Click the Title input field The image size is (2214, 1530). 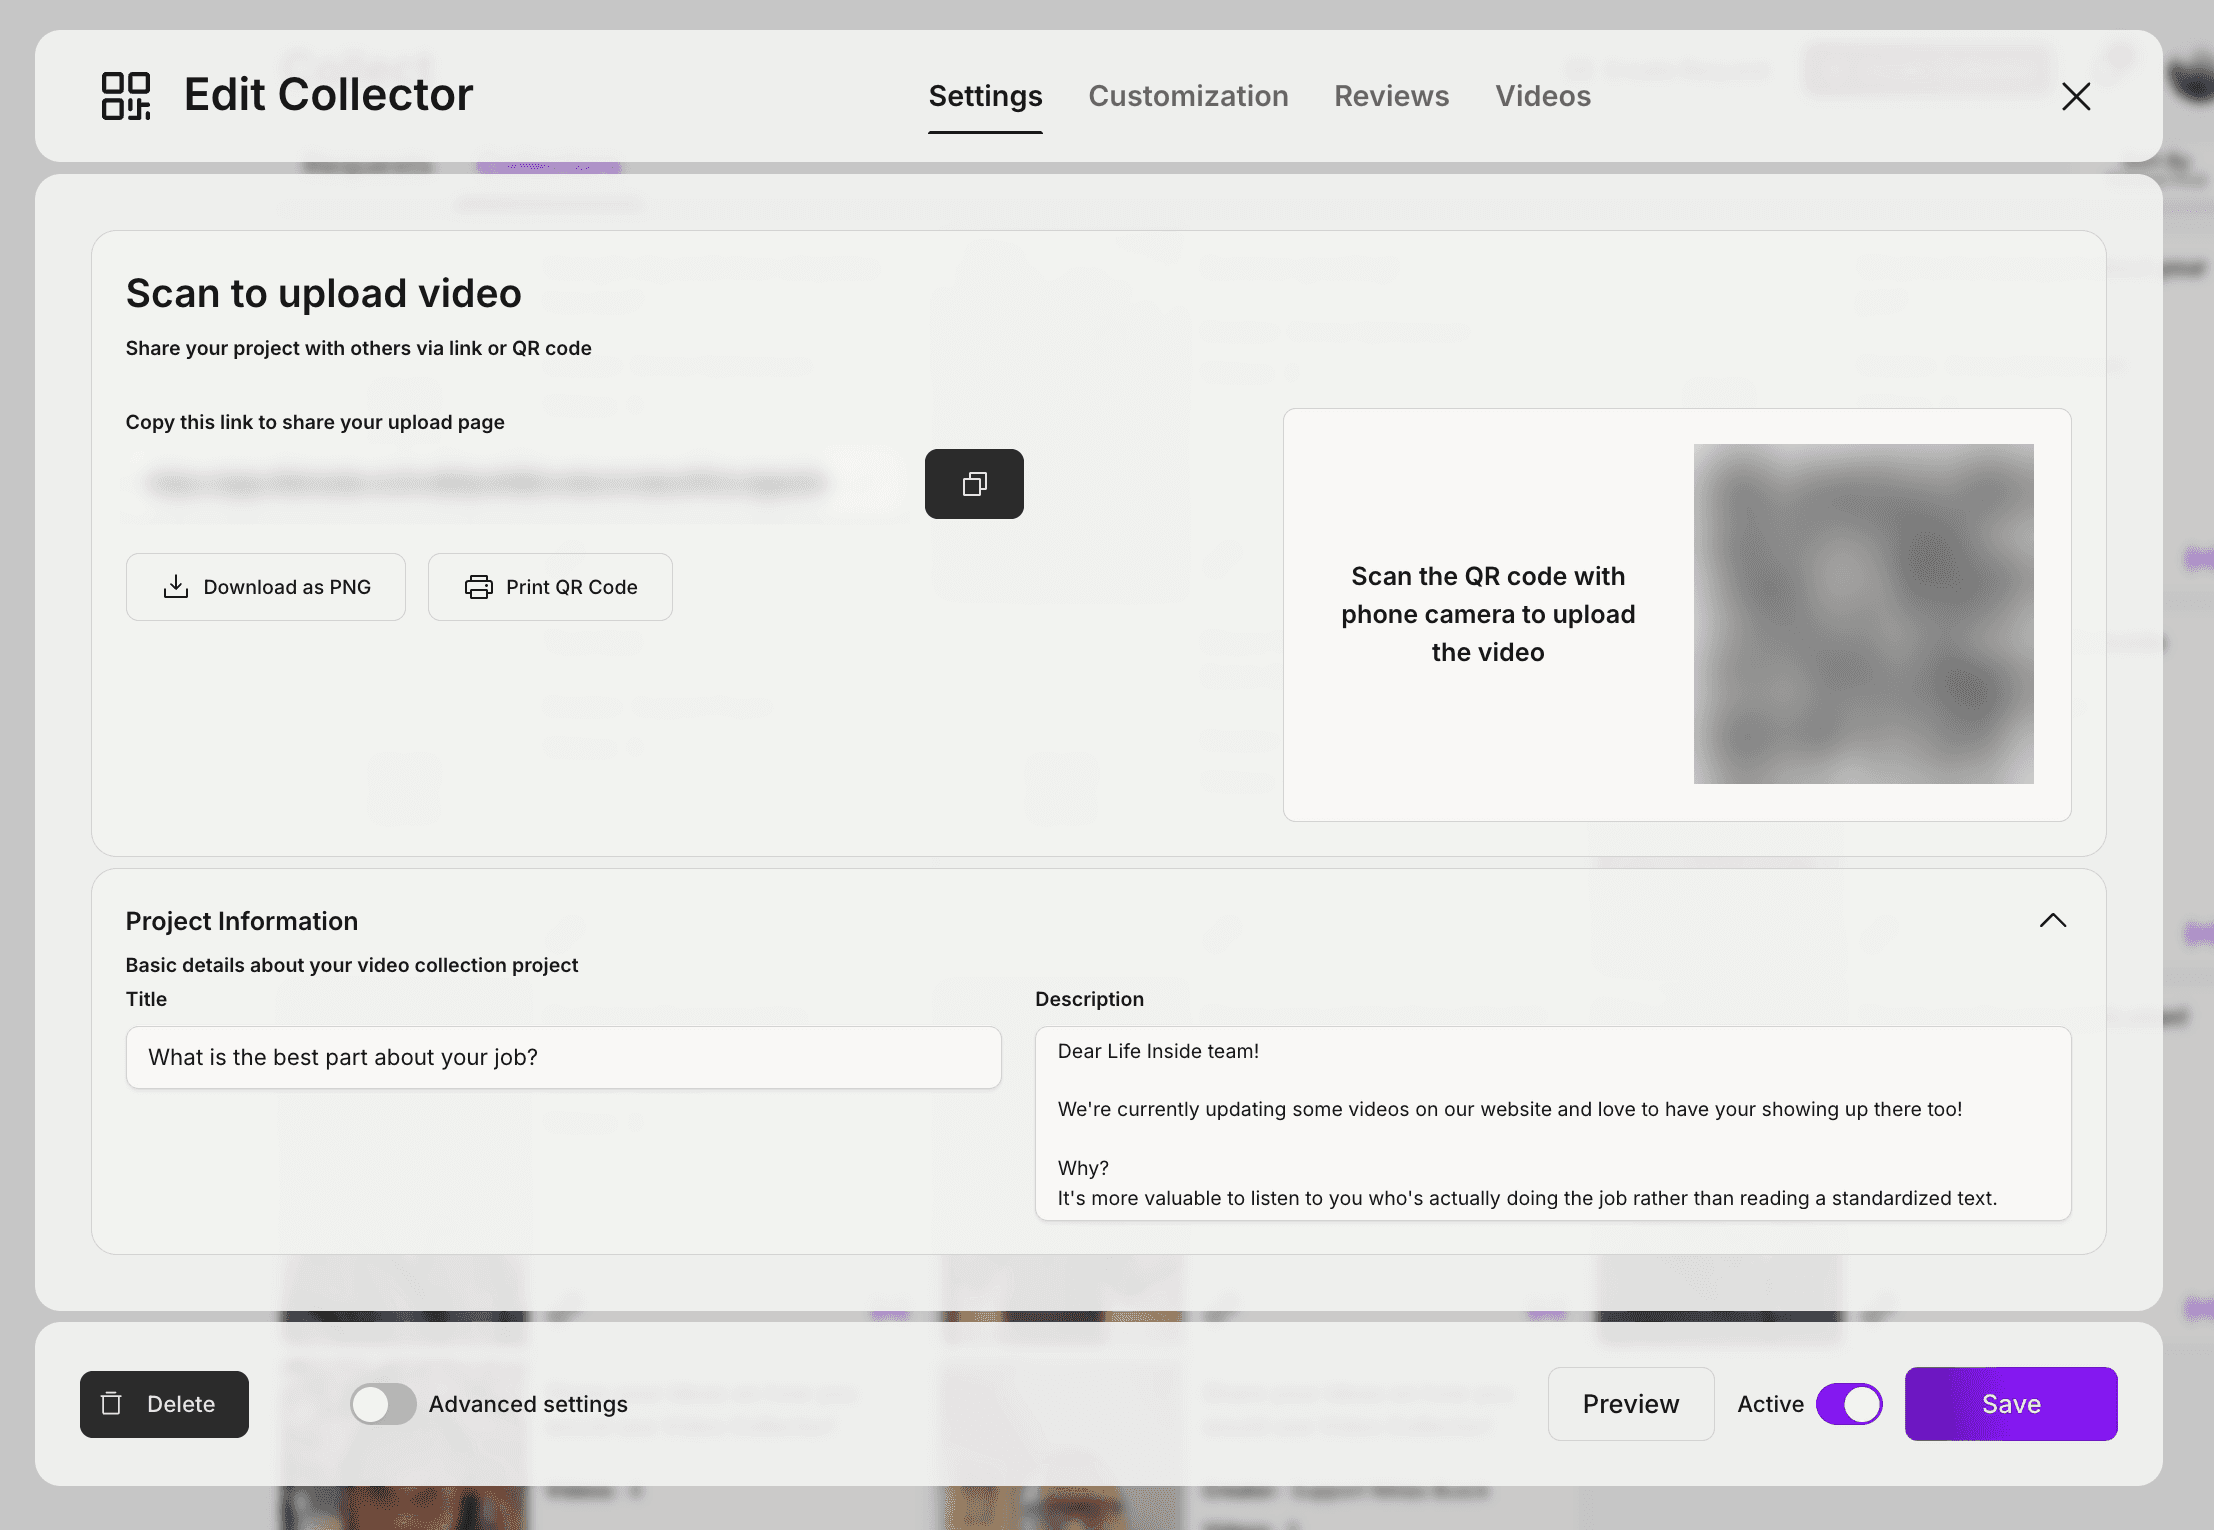(x=563, y=1057)
